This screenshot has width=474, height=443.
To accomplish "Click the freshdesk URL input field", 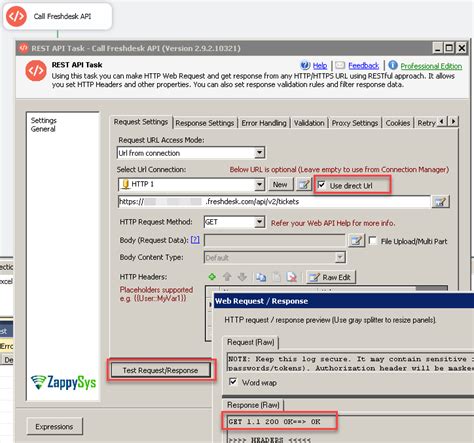I will pos(274,202).
